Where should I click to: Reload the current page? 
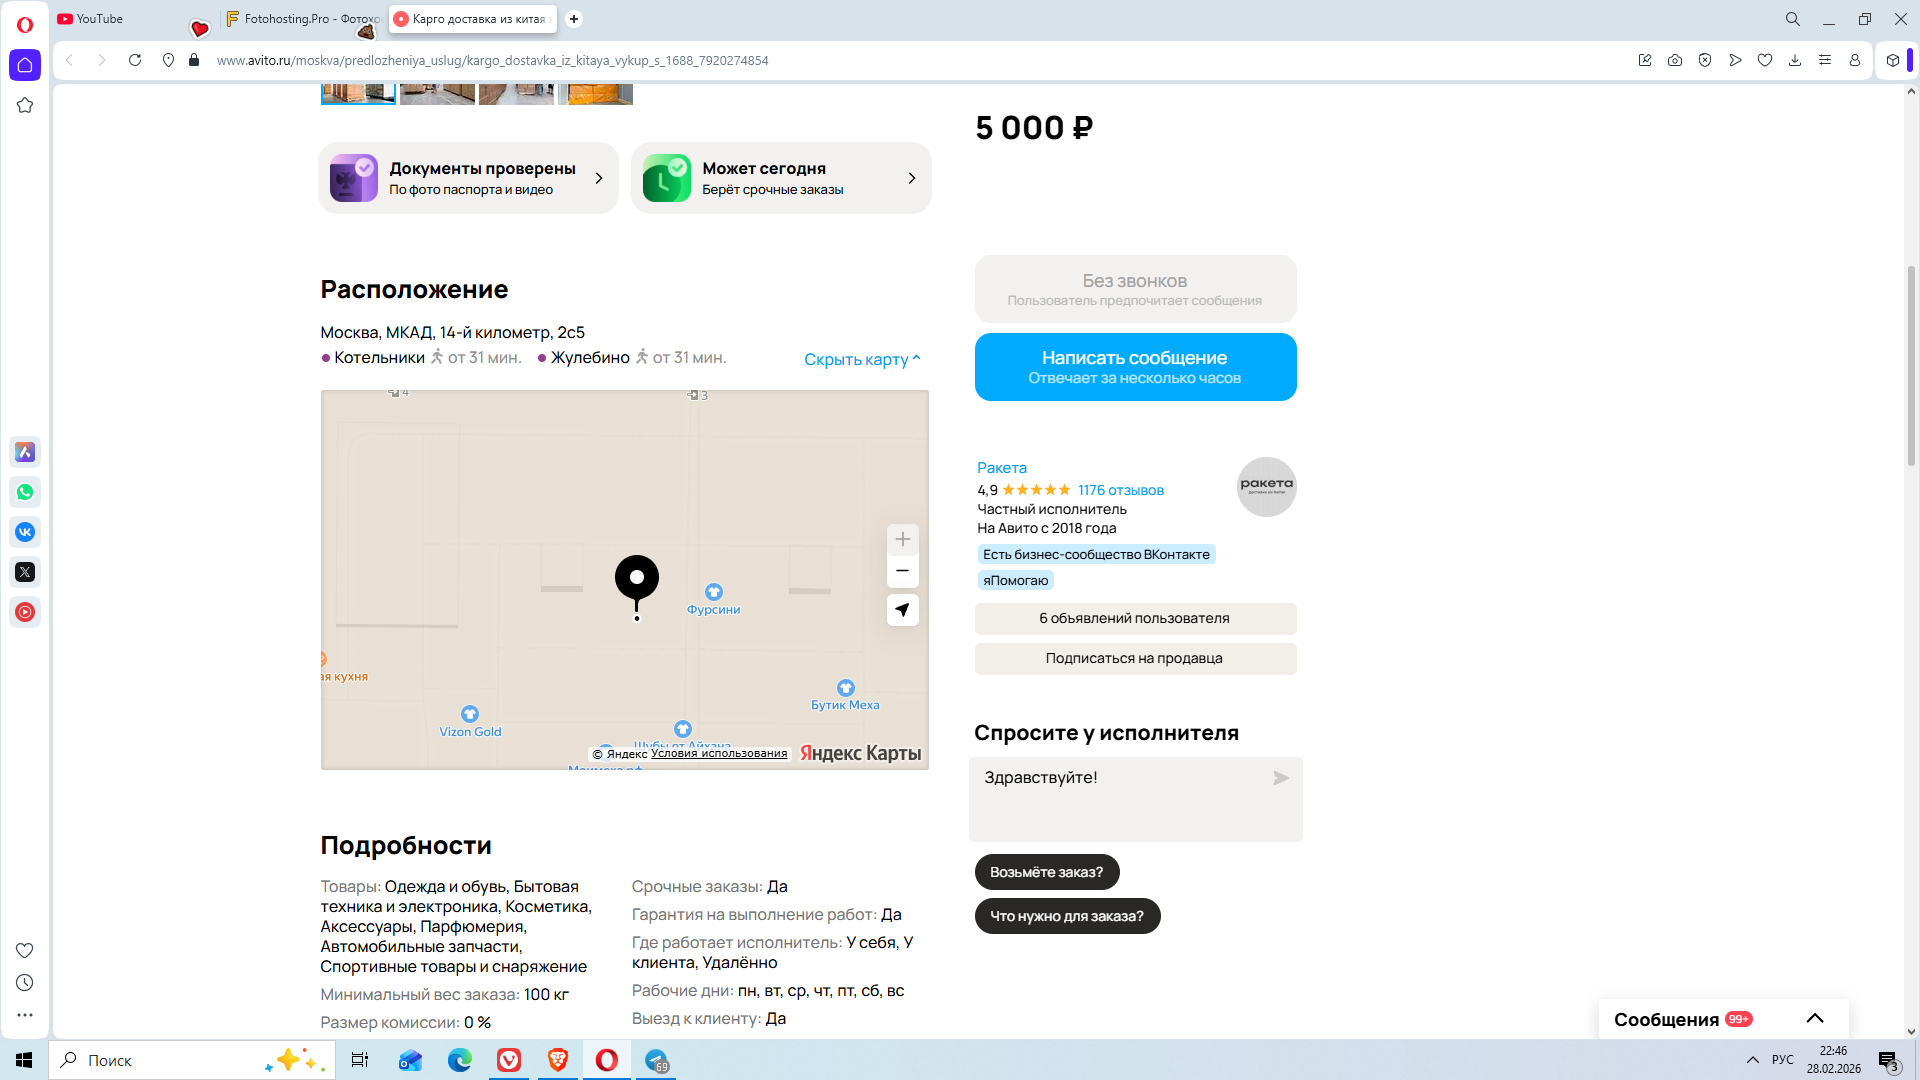point(135,60)
